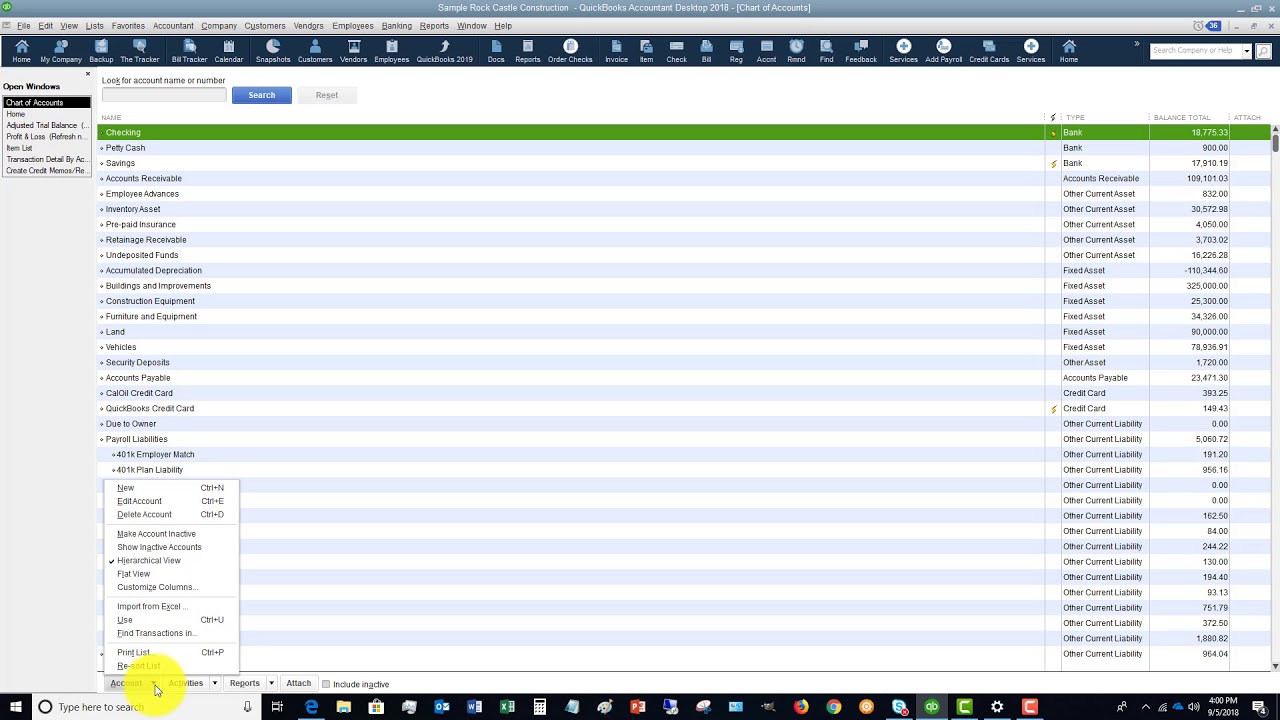Open Customers center icon
Viewport: 1280px width, 720px height.
pos(315,51)
